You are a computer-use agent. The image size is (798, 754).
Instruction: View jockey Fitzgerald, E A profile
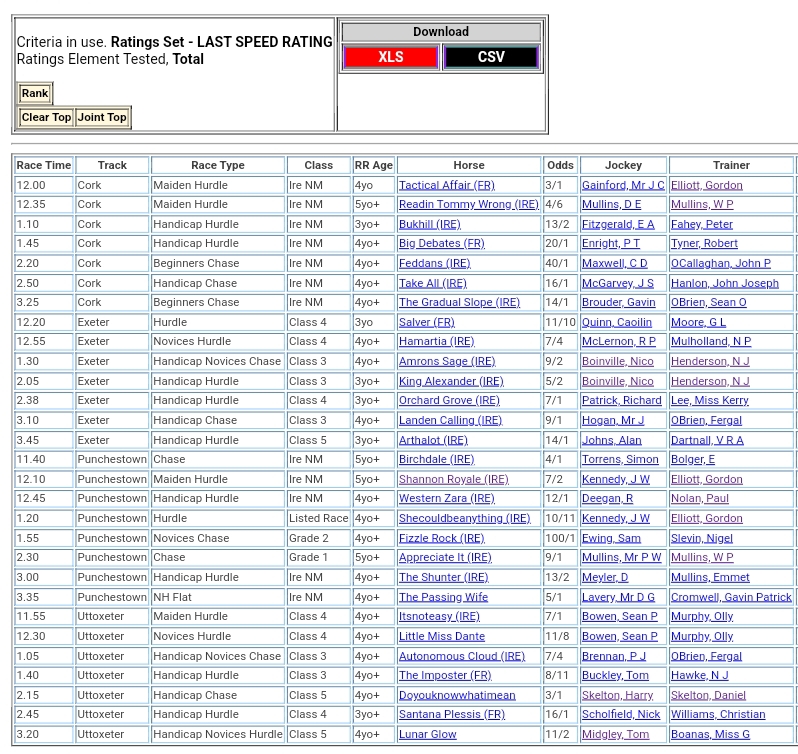pos(618,225)
